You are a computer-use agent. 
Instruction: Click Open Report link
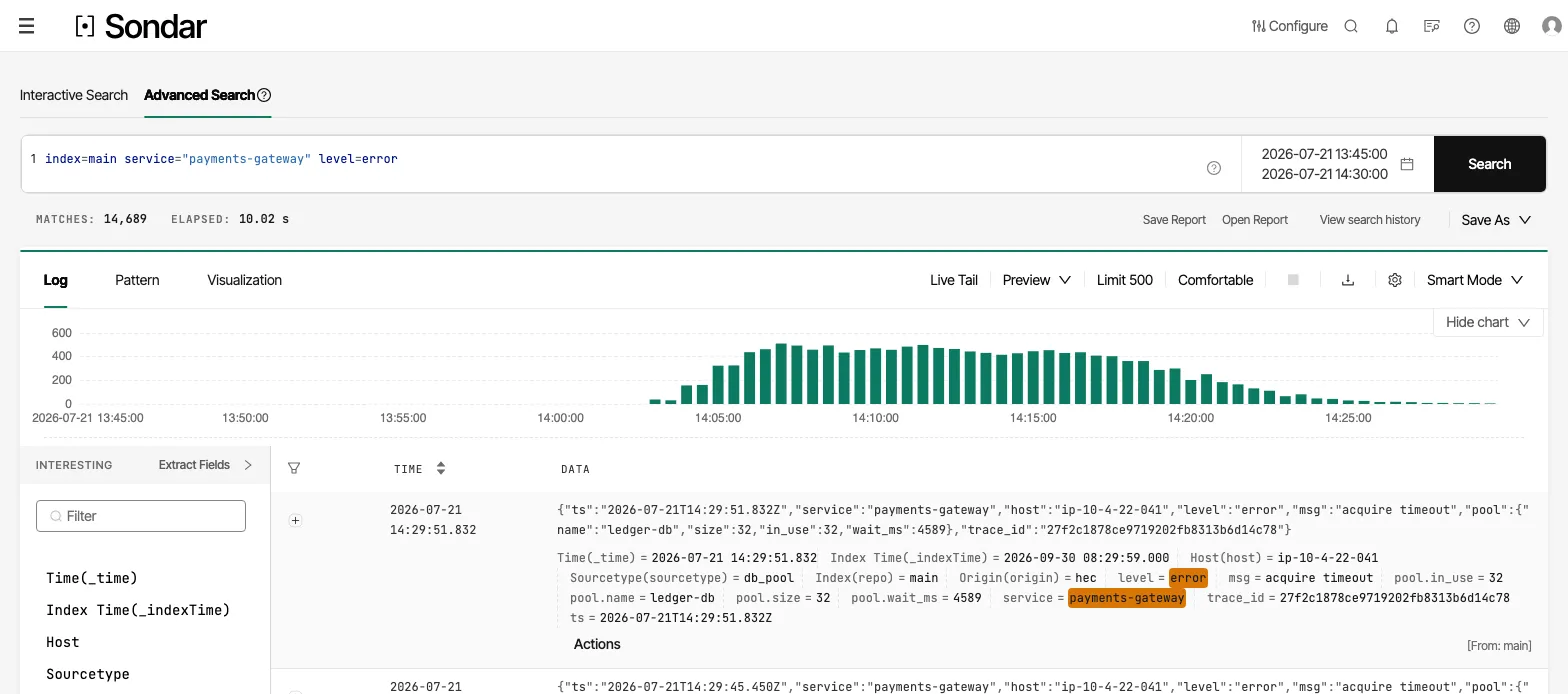click(1255, 220)
